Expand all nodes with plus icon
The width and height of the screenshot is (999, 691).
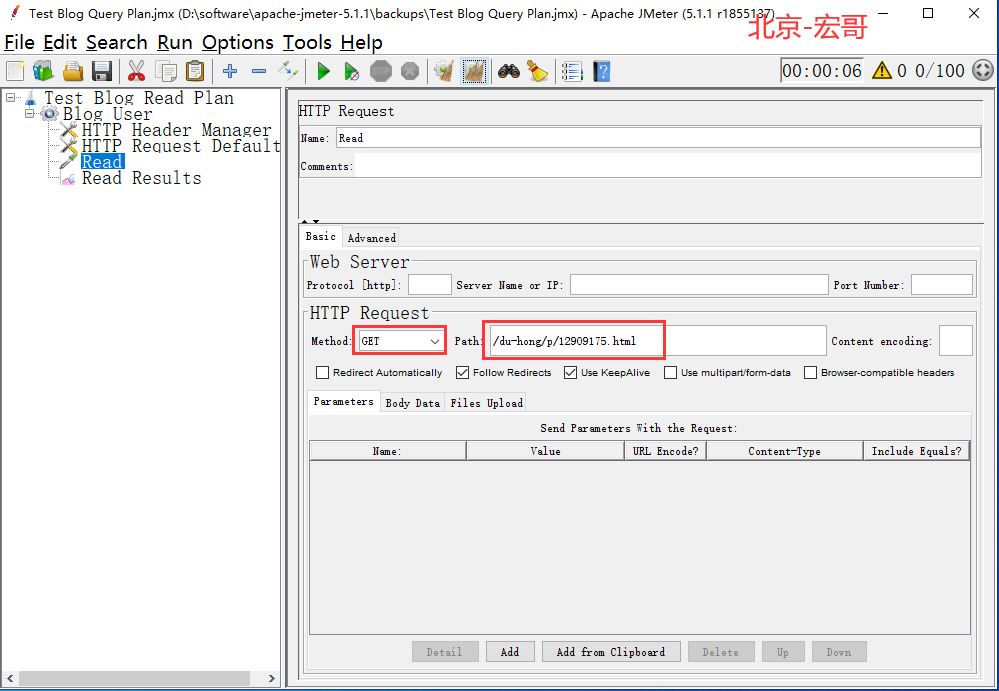tap(230, 71)
